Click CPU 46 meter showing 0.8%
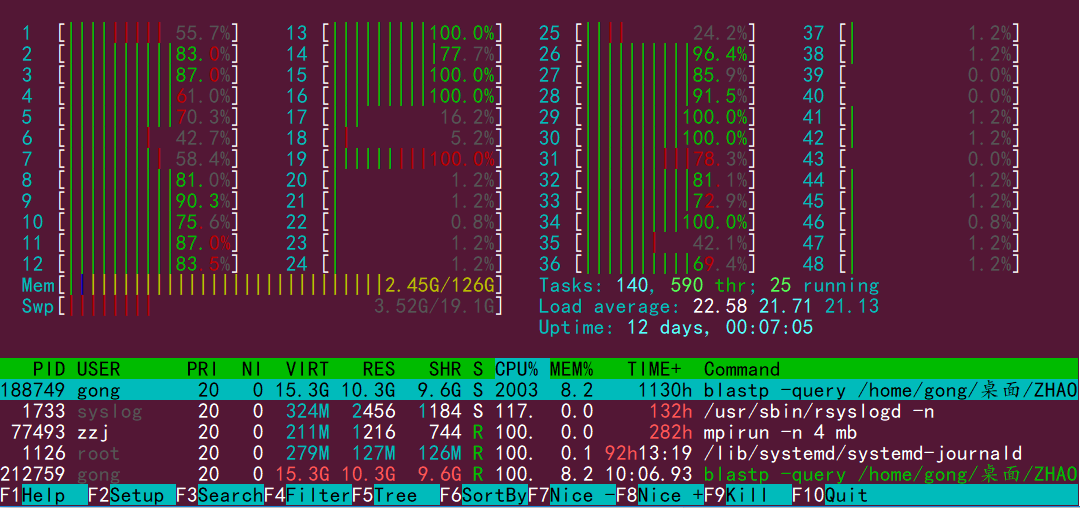 point(911,222)
